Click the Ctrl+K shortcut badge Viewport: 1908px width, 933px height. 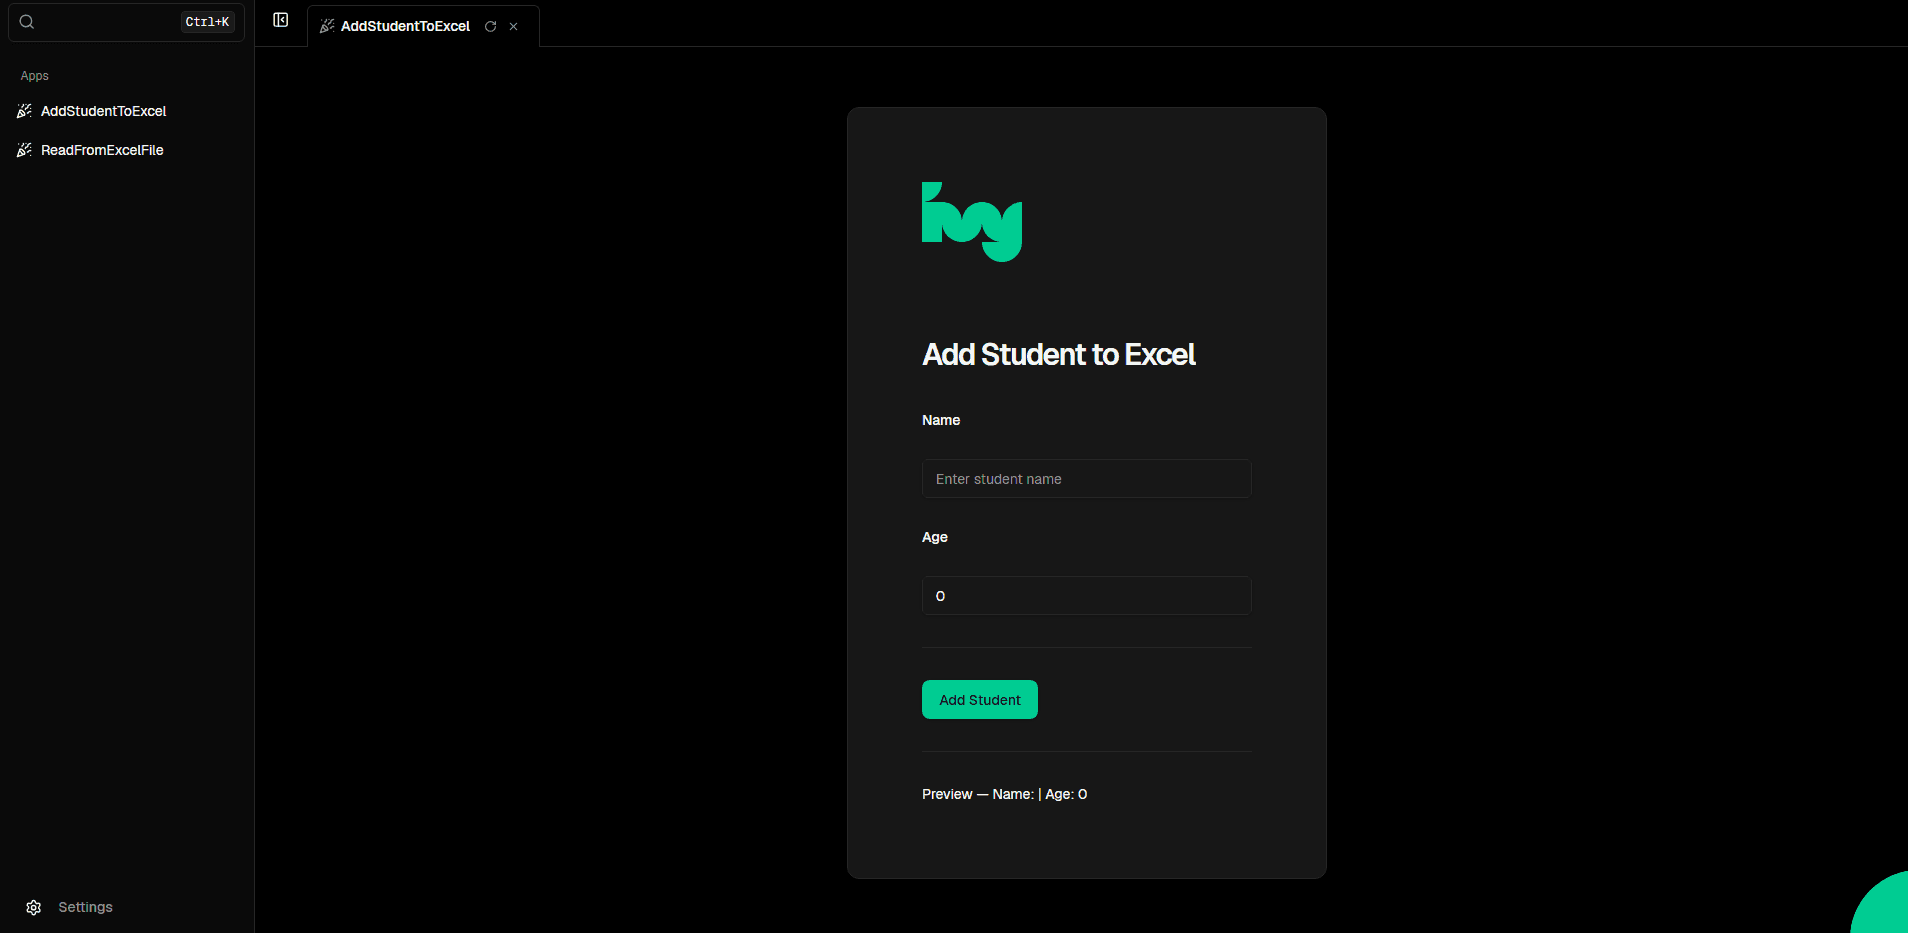[x=207, y=22]
